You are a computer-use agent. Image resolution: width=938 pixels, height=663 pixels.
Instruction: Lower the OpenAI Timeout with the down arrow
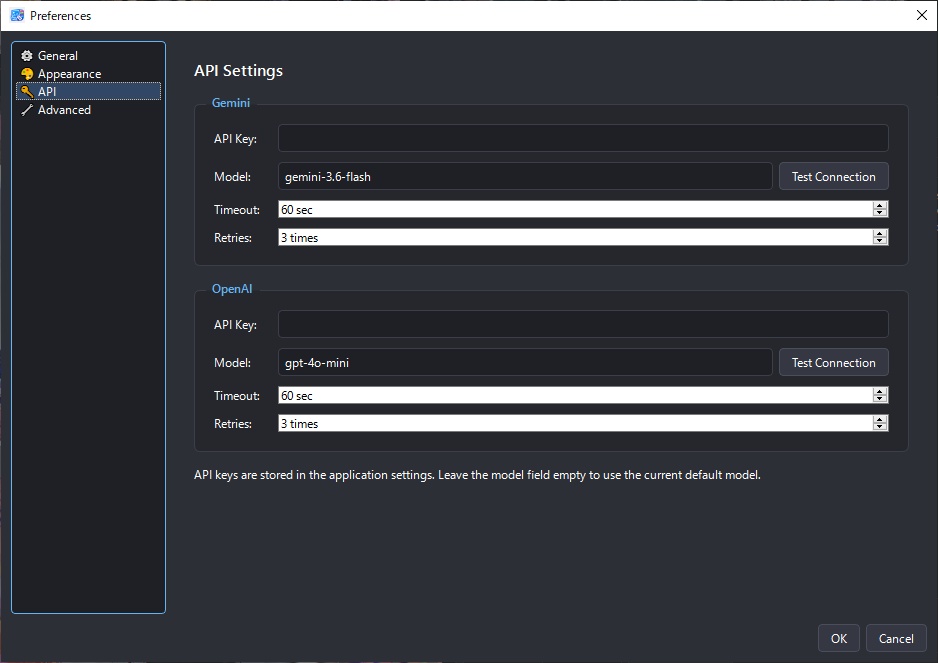pyautogui.click(x=879, y=399)
